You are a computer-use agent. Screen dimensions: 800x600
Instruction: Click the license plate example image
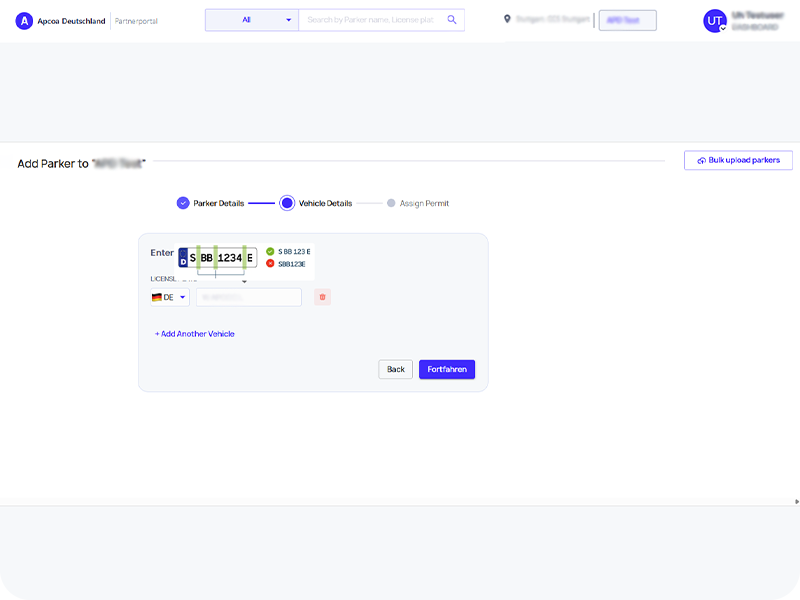[x=217, y=258]
